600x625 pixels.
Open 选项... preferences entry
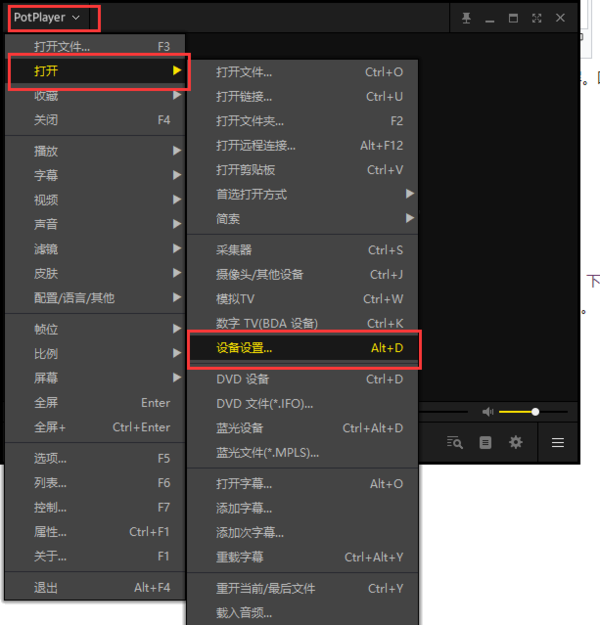[x=95, y=458]
